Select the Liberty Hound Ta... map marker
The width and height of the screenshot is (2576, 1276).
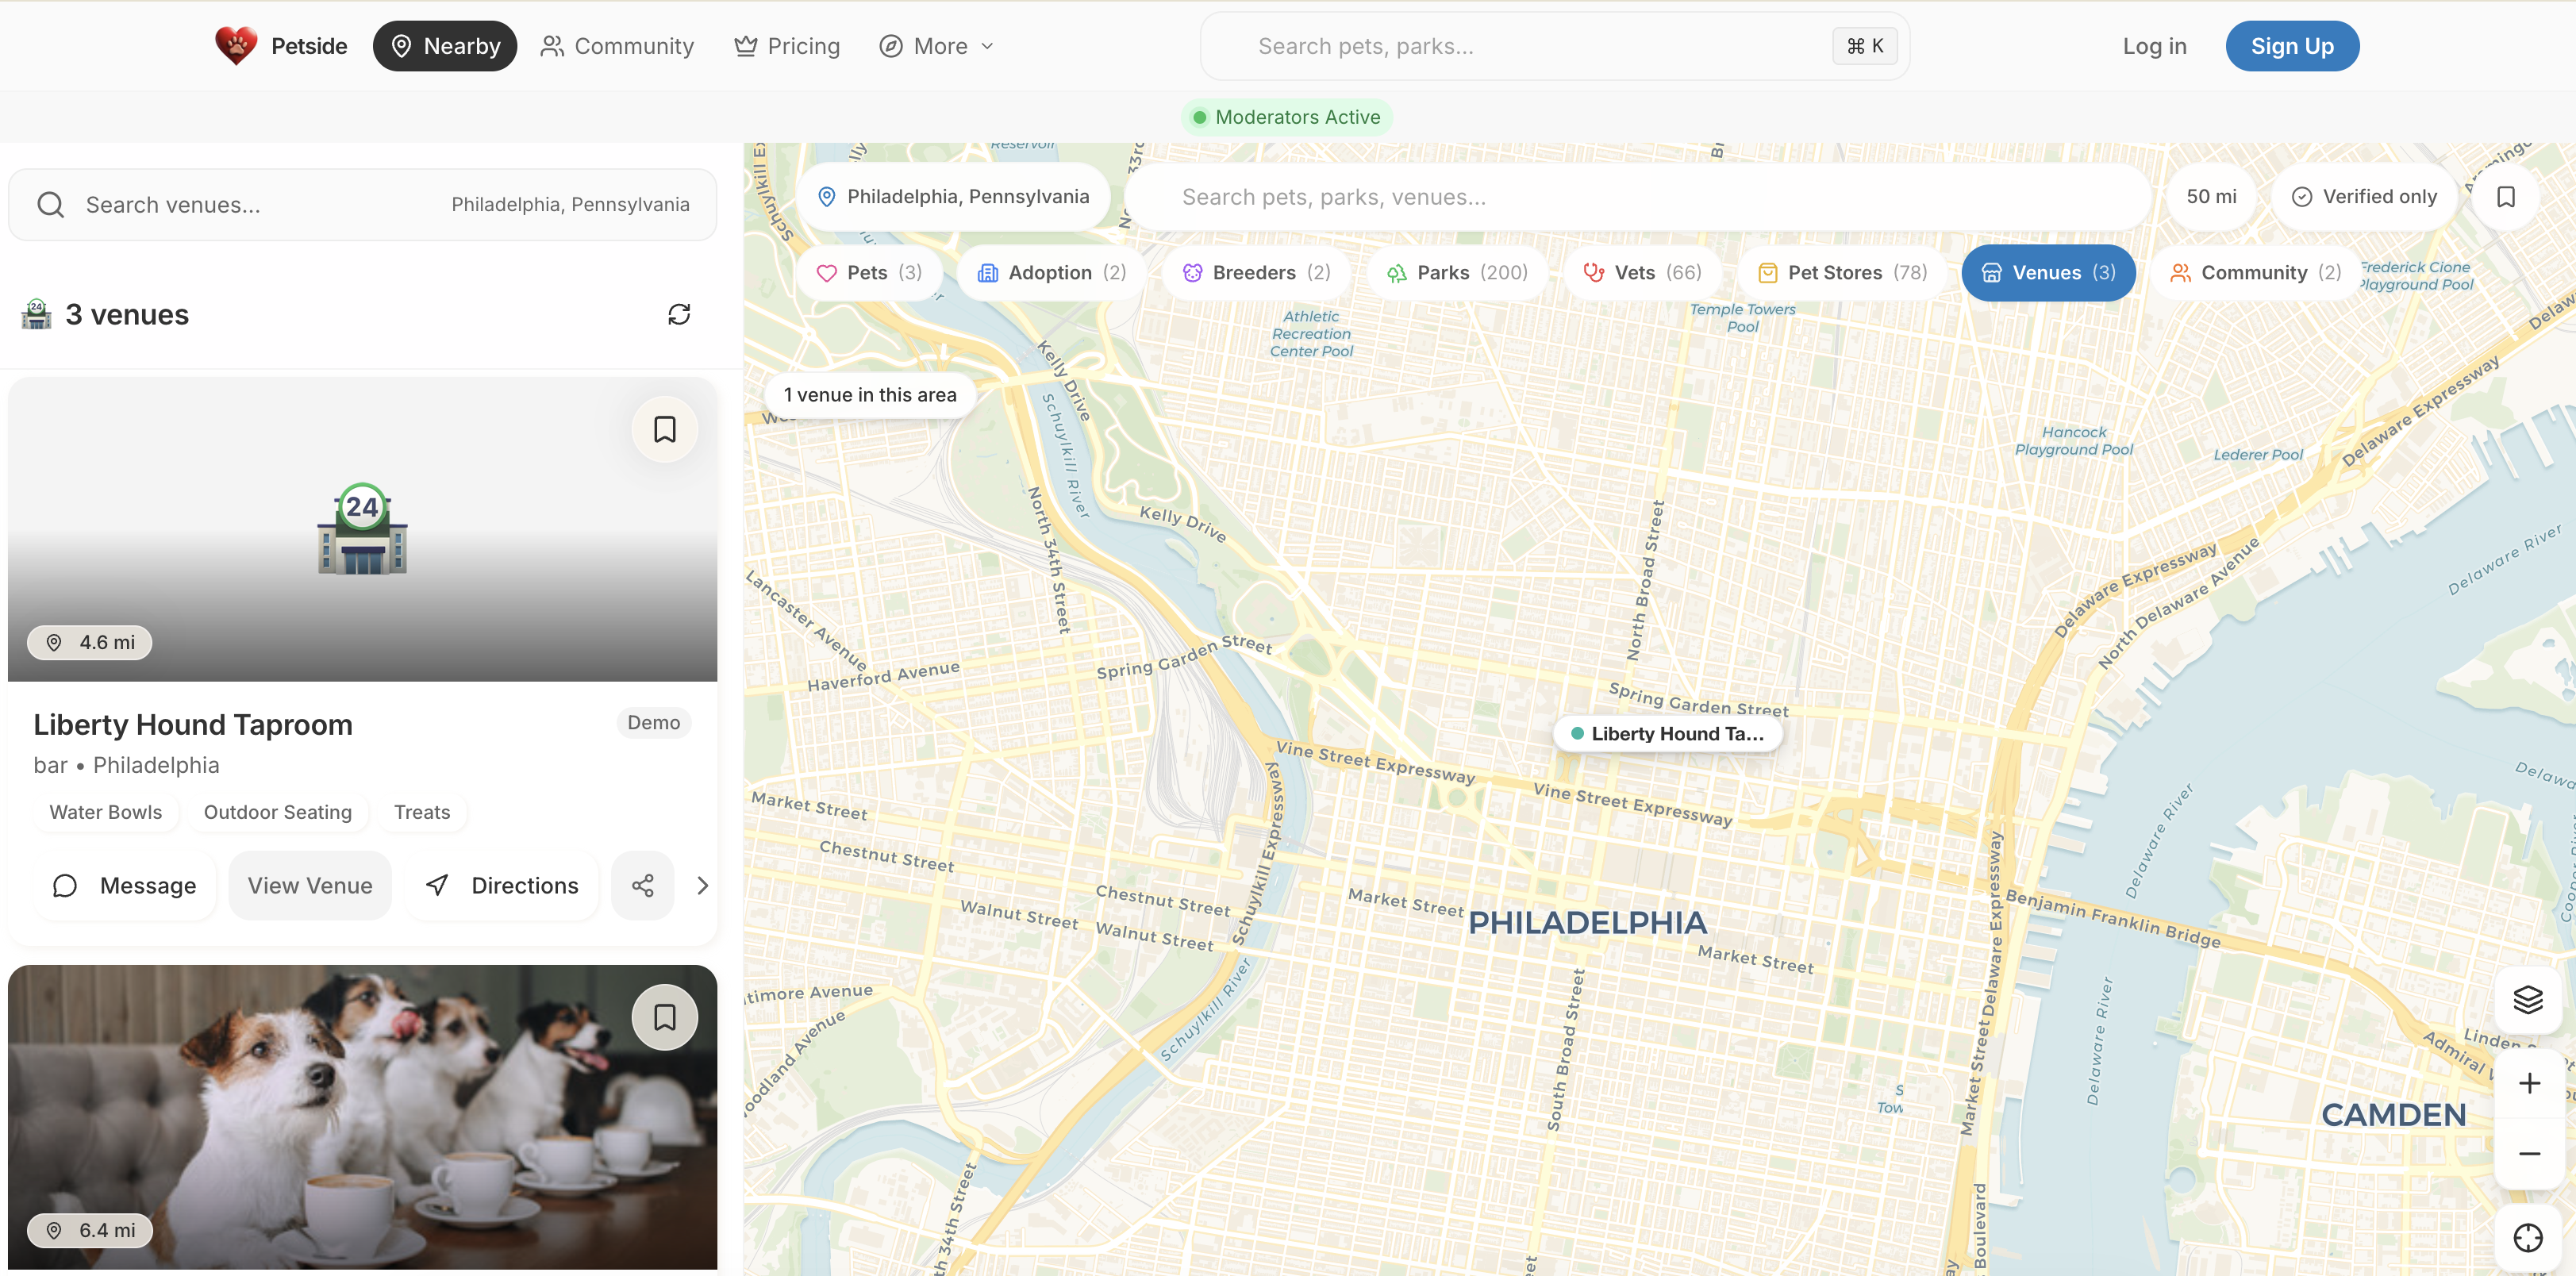1667,733
